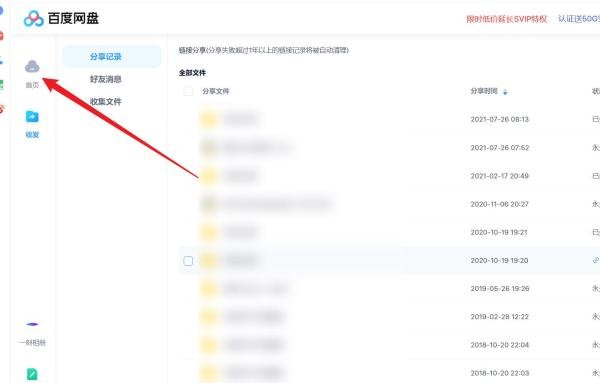
Task: Click the 分享文件 column header
Action: click(216, 91)
